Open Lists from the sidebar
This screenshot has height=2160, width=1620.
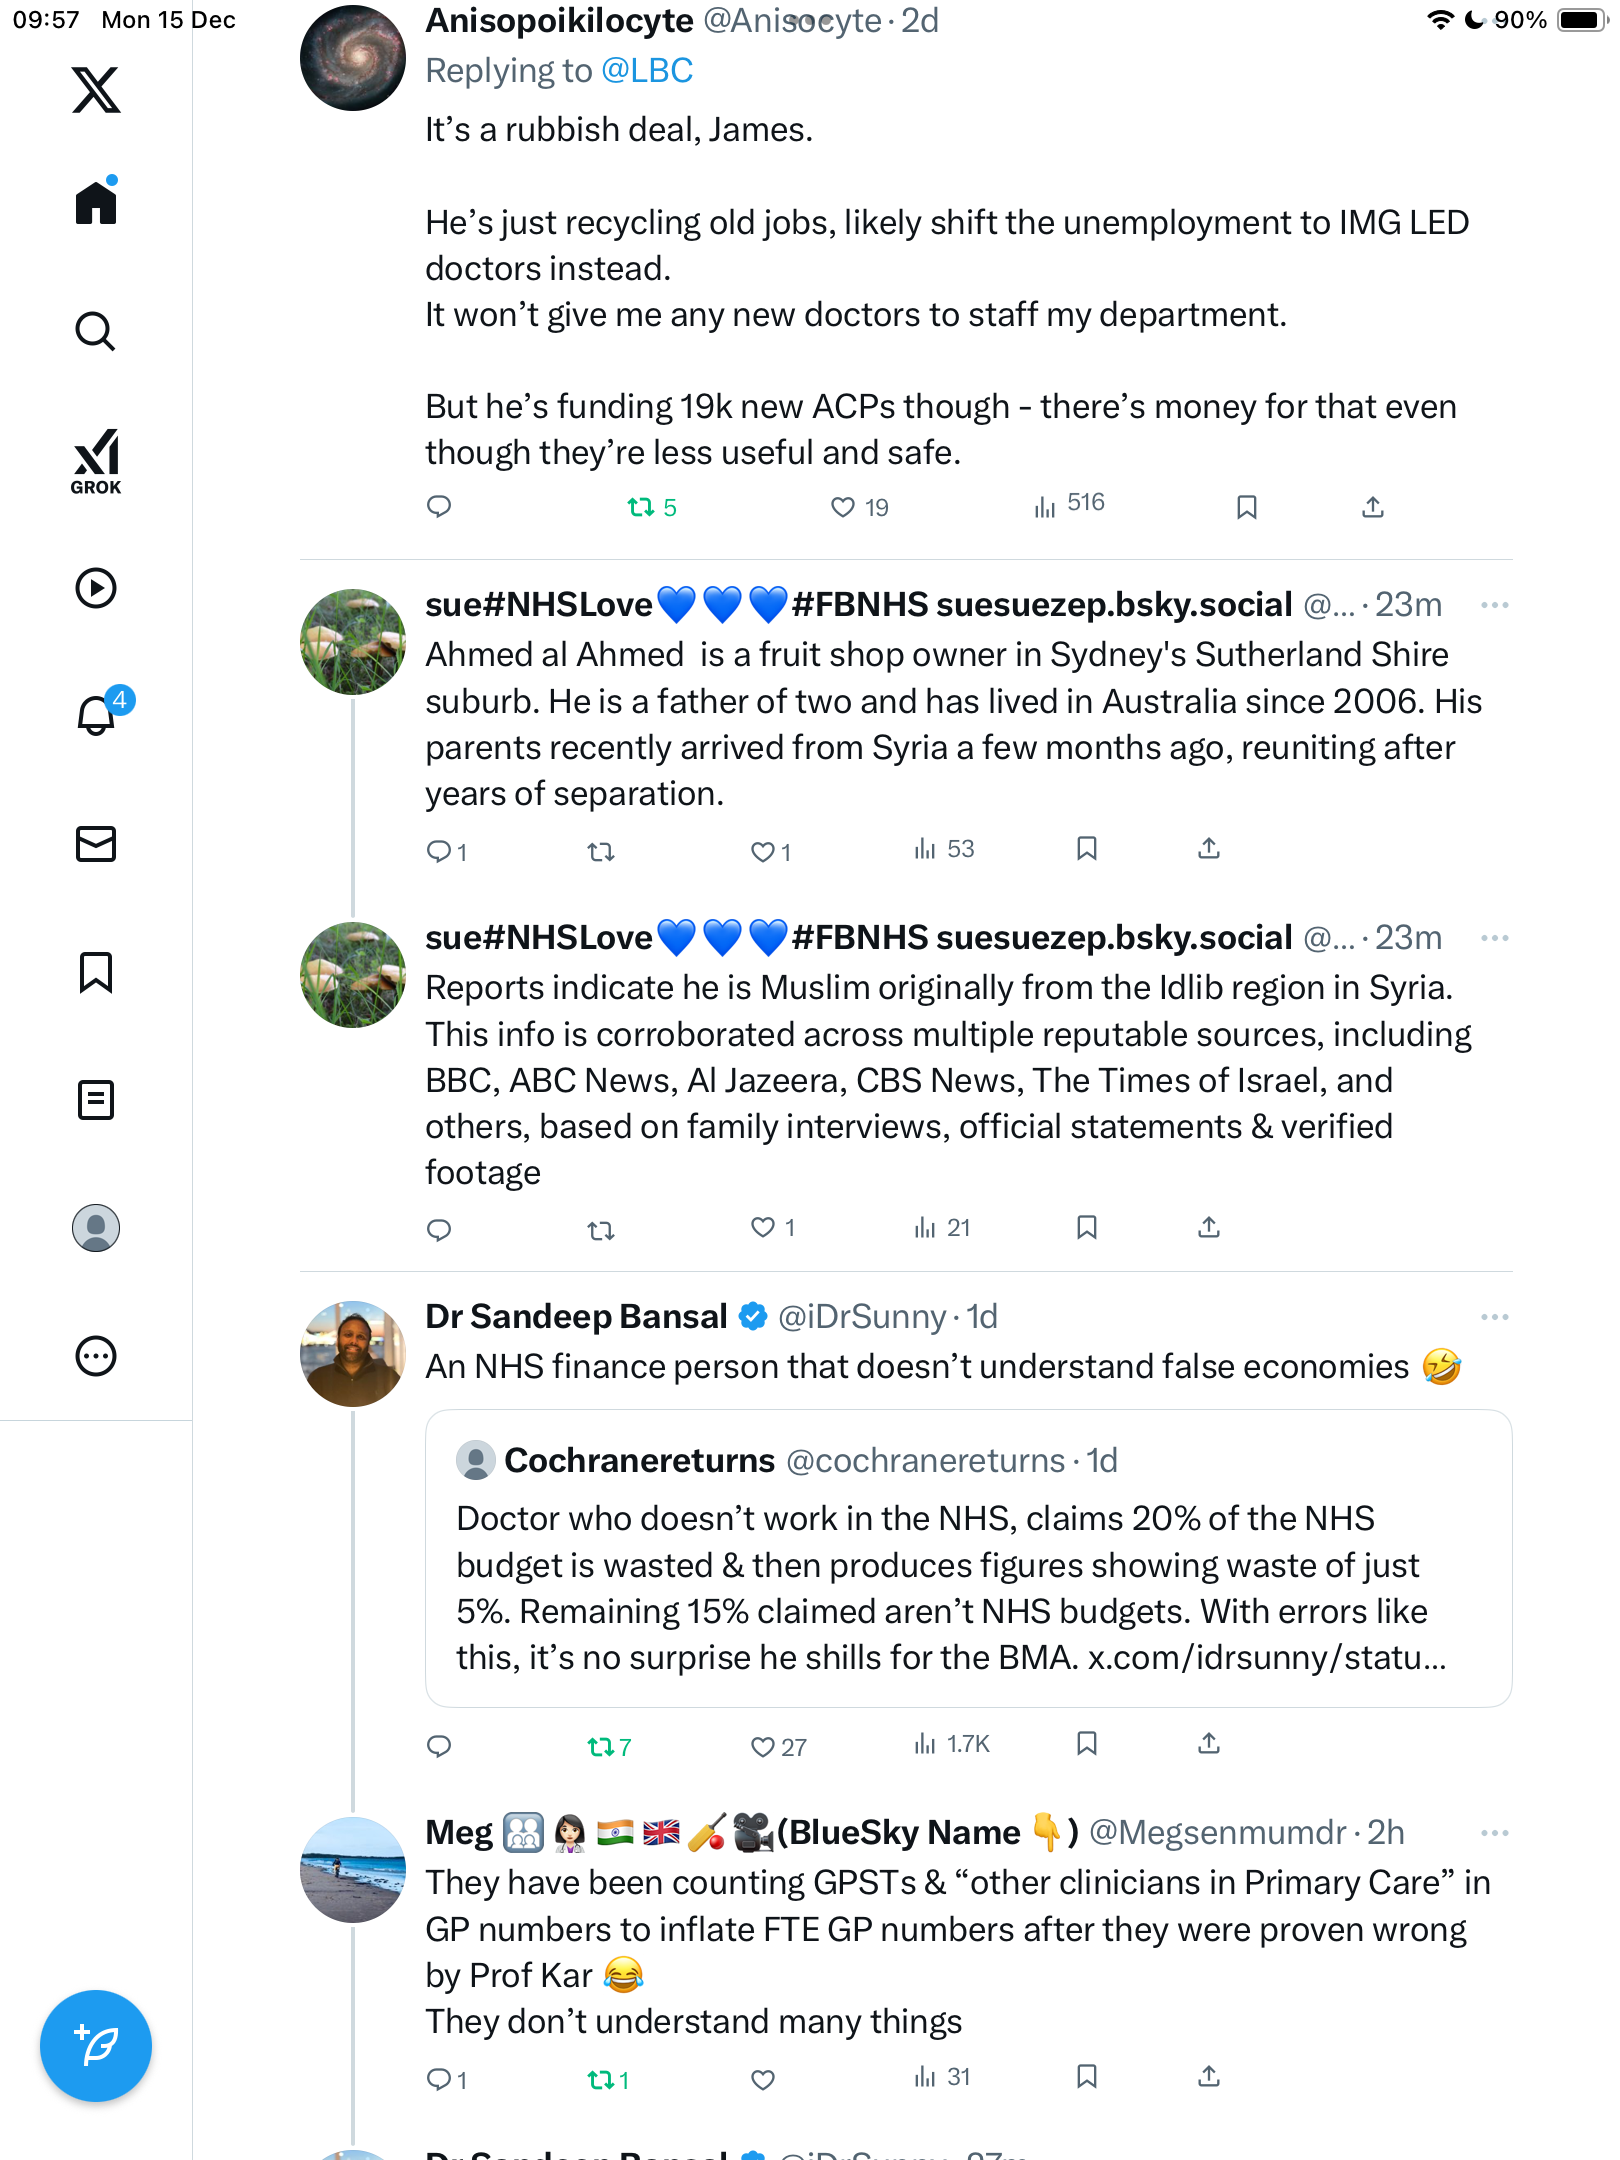tap(96, 1100)
